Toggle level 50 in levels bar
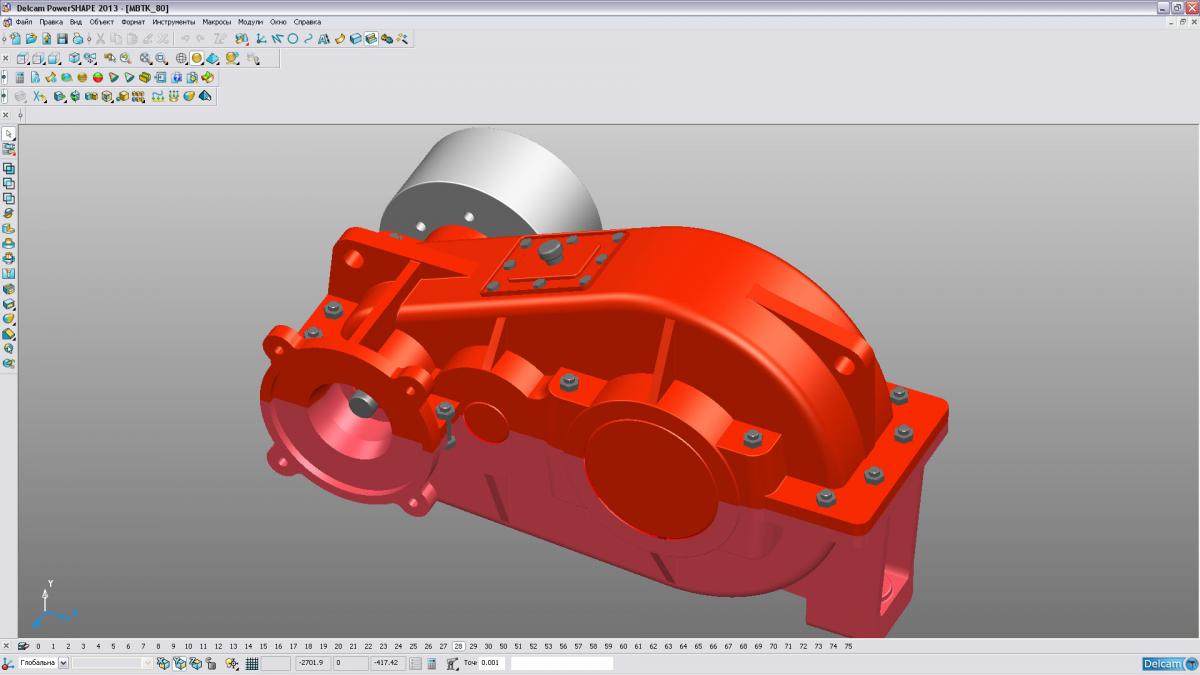The image size is (1200, 675). (x=503, y=646)
